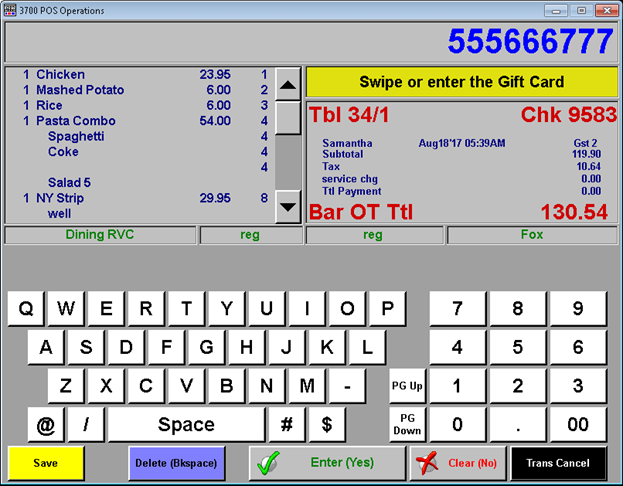Tap the number 7 keypad key
The image size is (623, 486).
(457, 309)
